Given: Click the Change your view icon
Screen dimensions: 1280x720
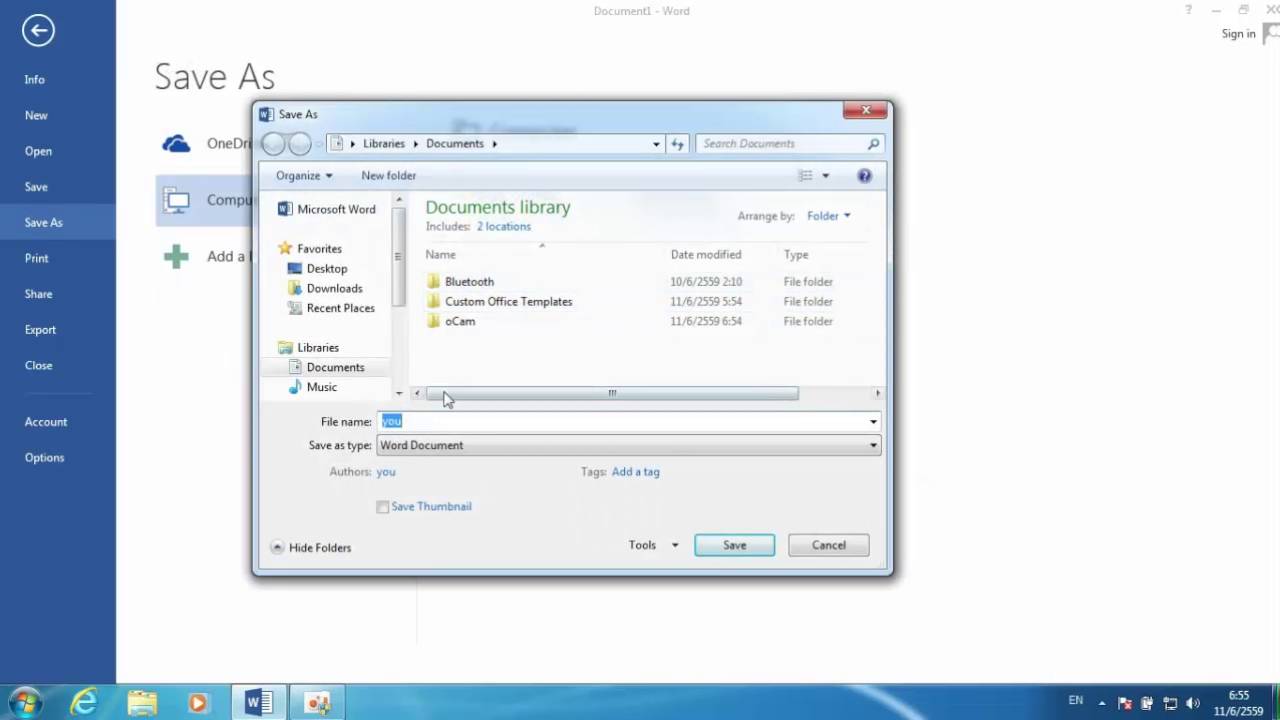Looking at the screenshot, I should coord(806,176).
